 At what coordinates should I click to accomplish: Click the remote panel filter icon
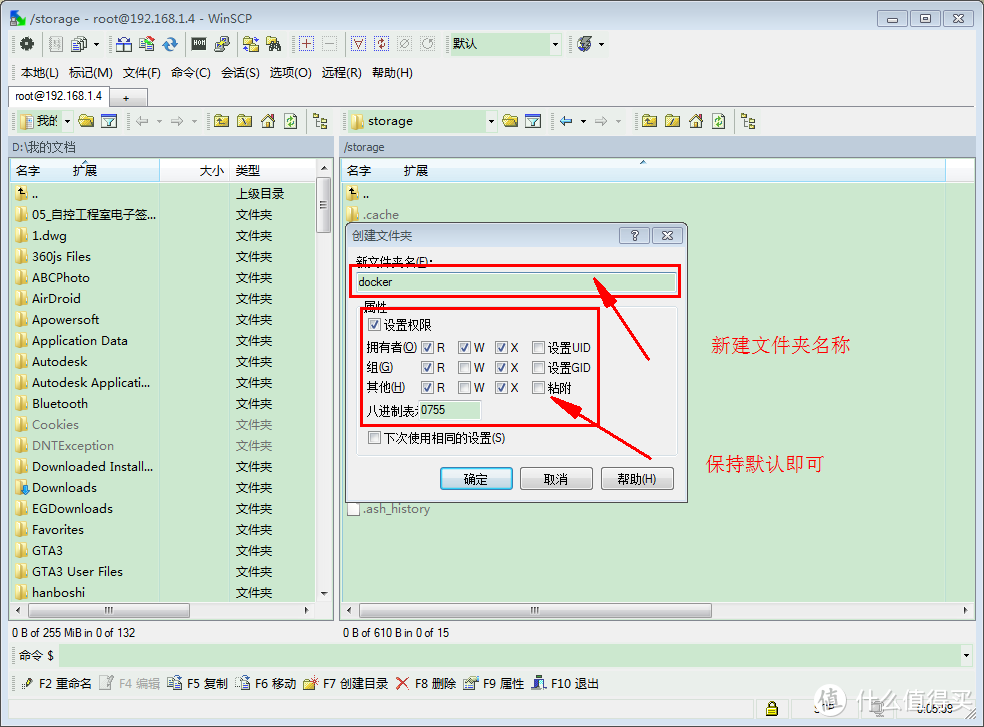click(x=533, y=121)
